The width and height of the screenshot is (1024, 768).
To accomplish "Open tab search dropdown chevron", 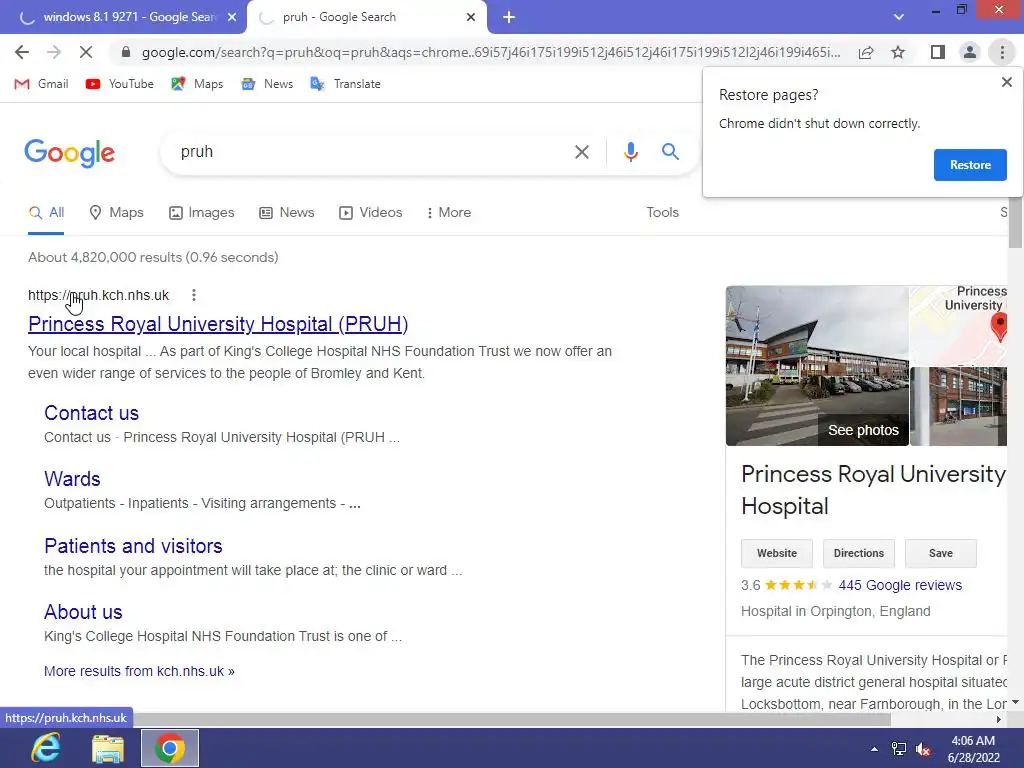I will coord(899,17).
